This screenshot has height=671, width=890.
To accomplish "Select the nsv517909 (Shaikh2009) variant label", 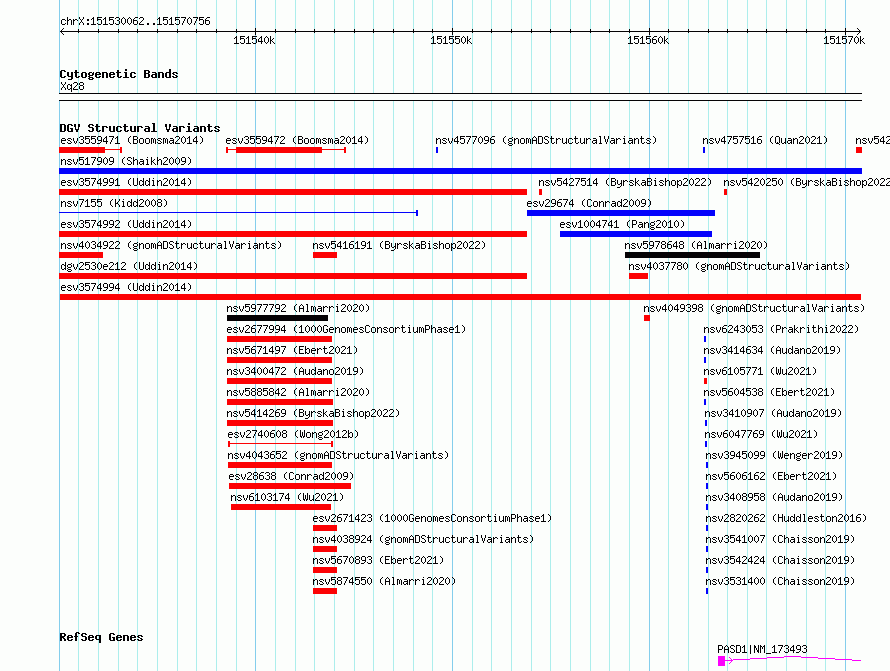I will tap(126, 161).
